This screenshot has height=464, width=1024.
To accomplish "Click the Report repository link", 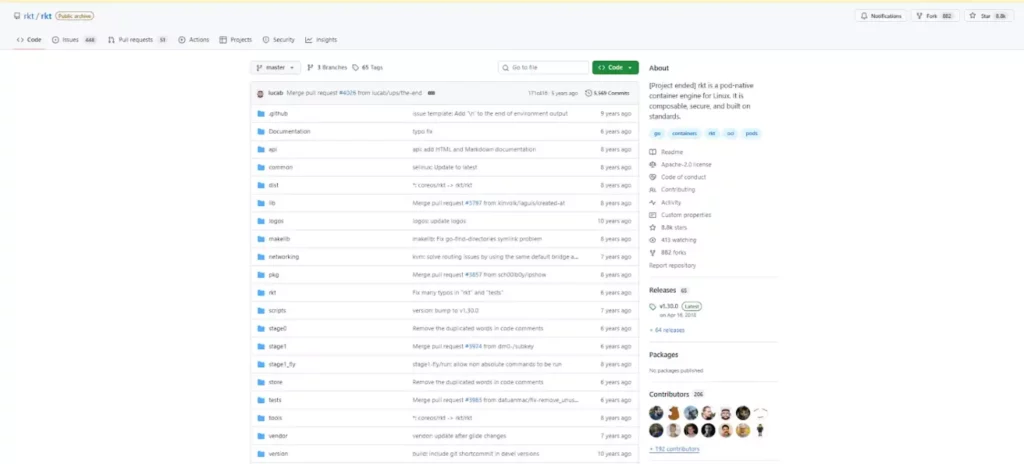I will (x=672, y=265).
